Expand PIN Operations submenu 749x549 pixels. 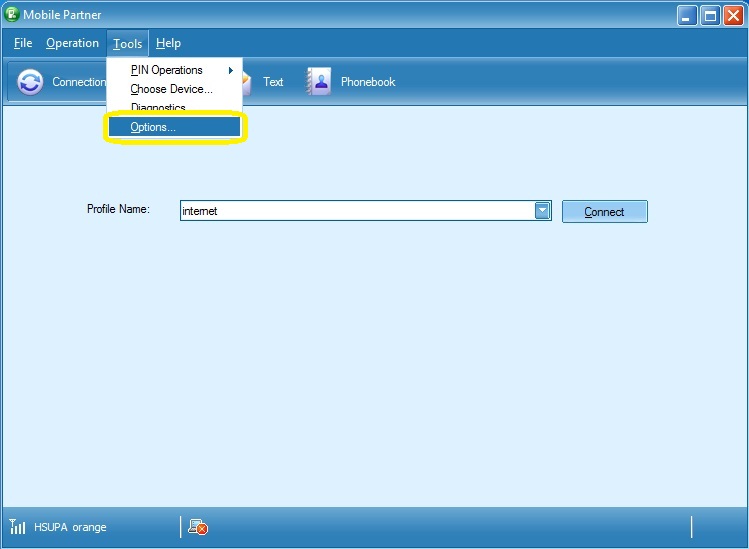(175, 70)
